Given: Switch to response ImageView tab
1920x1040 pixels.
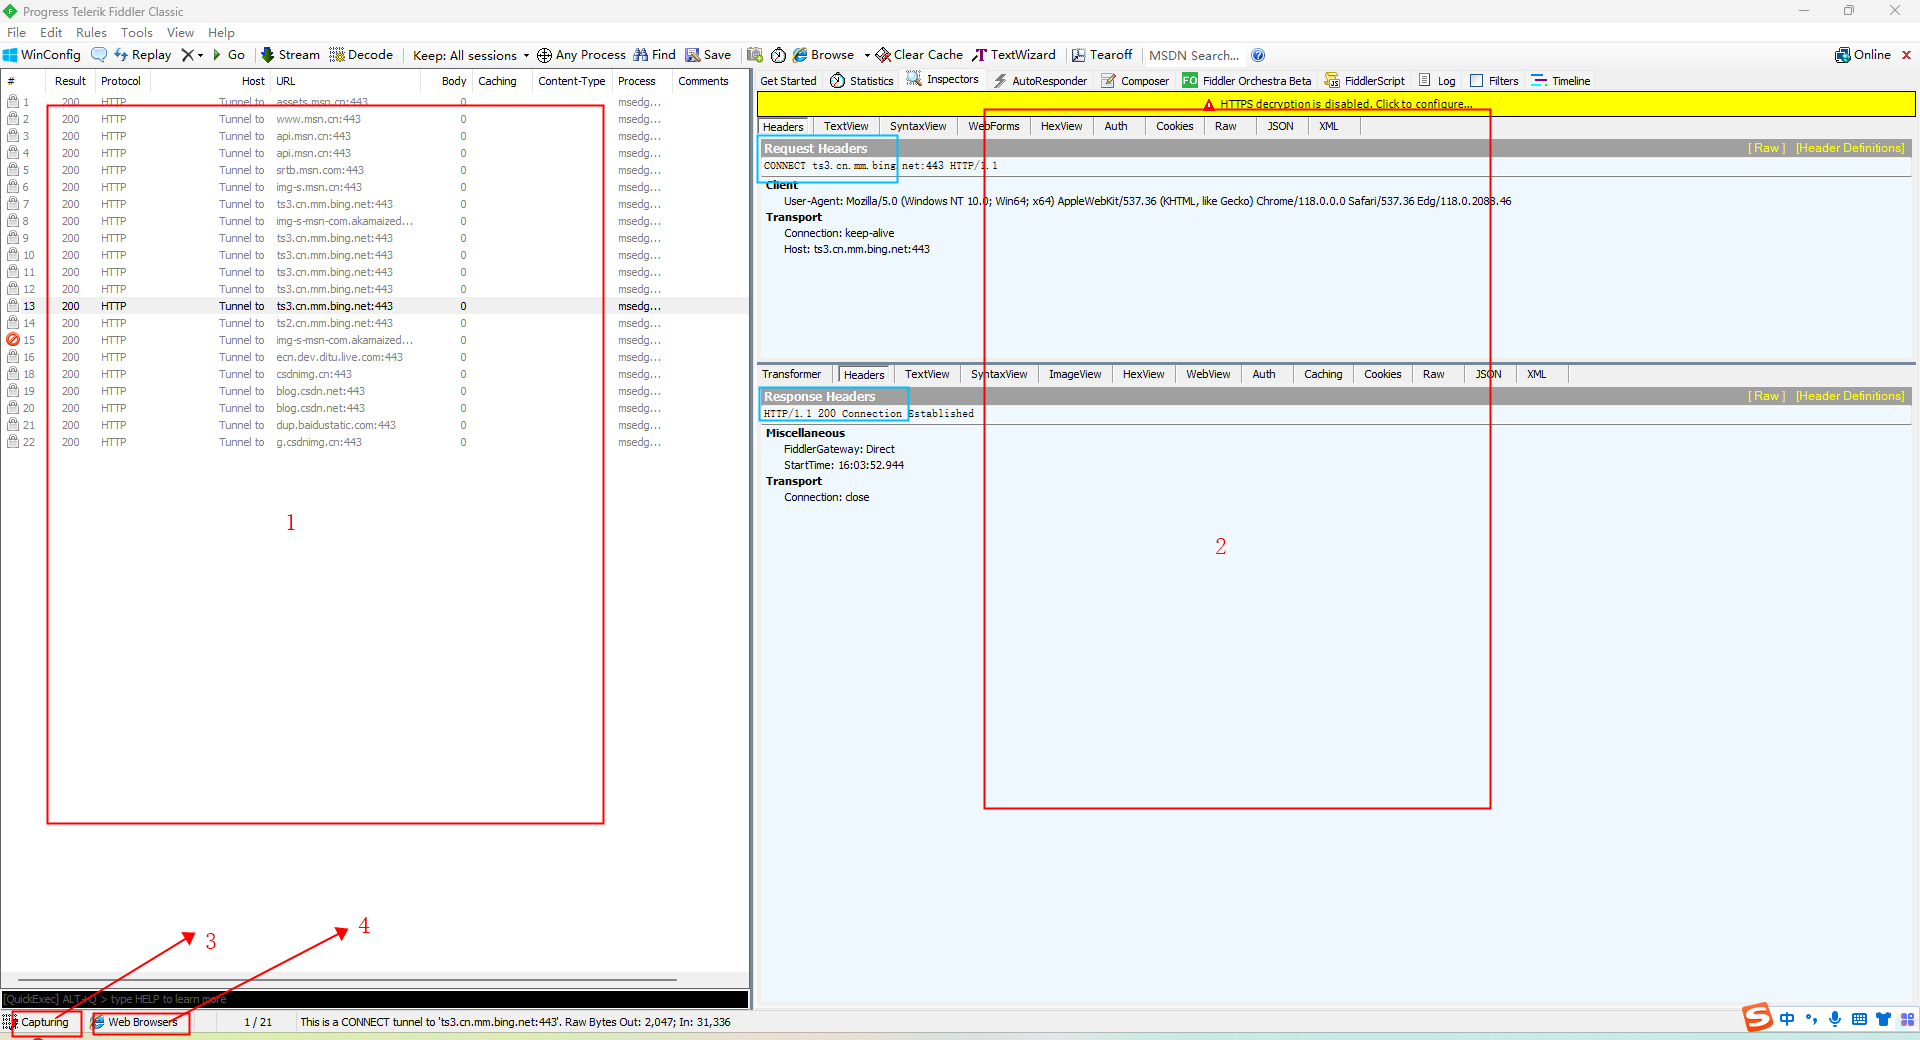Looking at the screenshot, I should pyautogui.click(x=1074, y=374).
